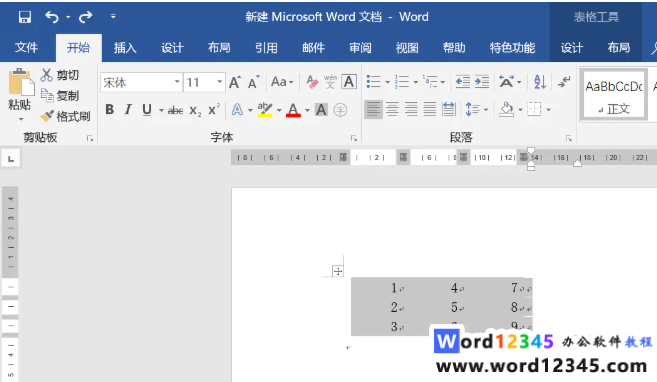
Task: Open the font size 11 dropdown
Action: (x=219, y=82)
